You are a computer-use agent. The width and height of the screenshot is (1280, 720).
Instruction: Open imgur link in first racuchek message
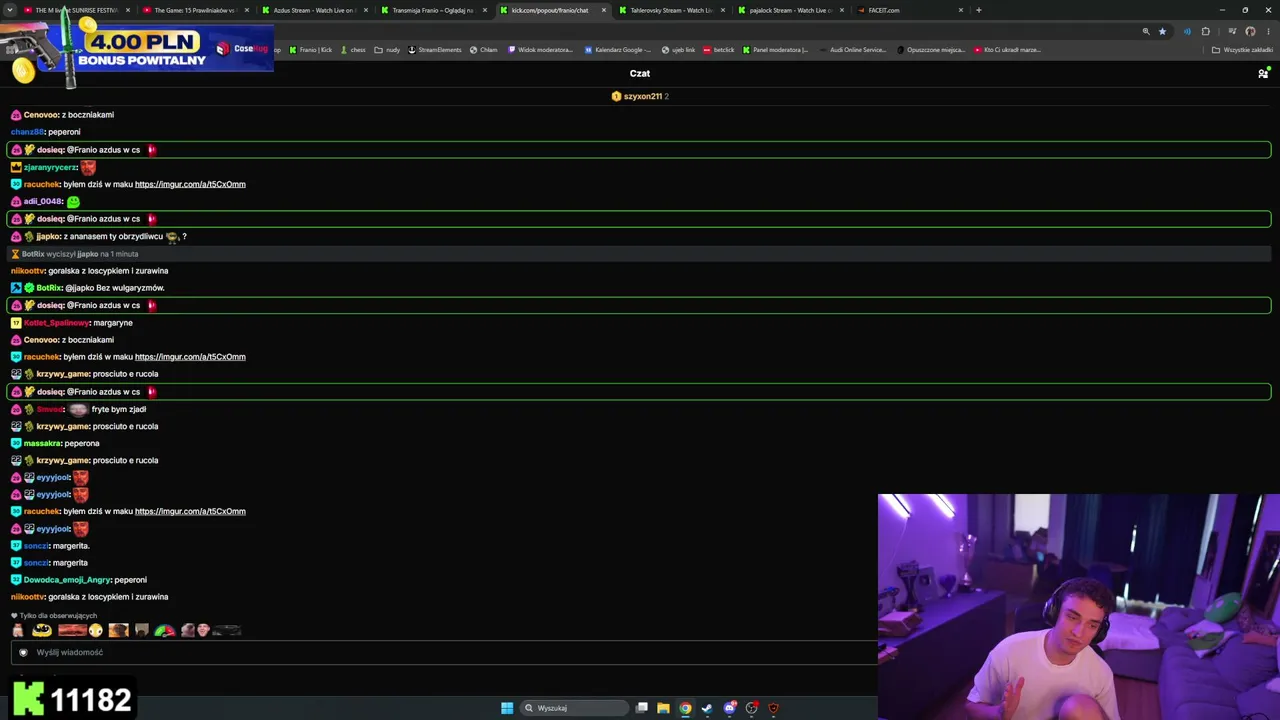[190, 184]
